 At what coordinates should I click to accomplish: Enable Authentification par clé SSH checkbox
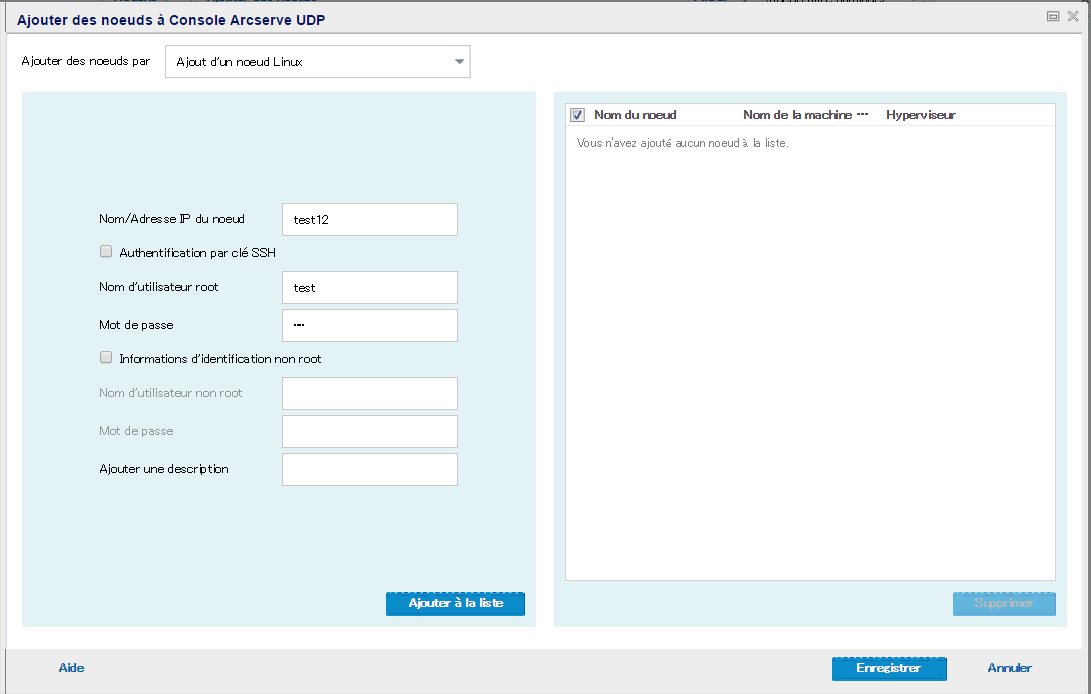106,252
